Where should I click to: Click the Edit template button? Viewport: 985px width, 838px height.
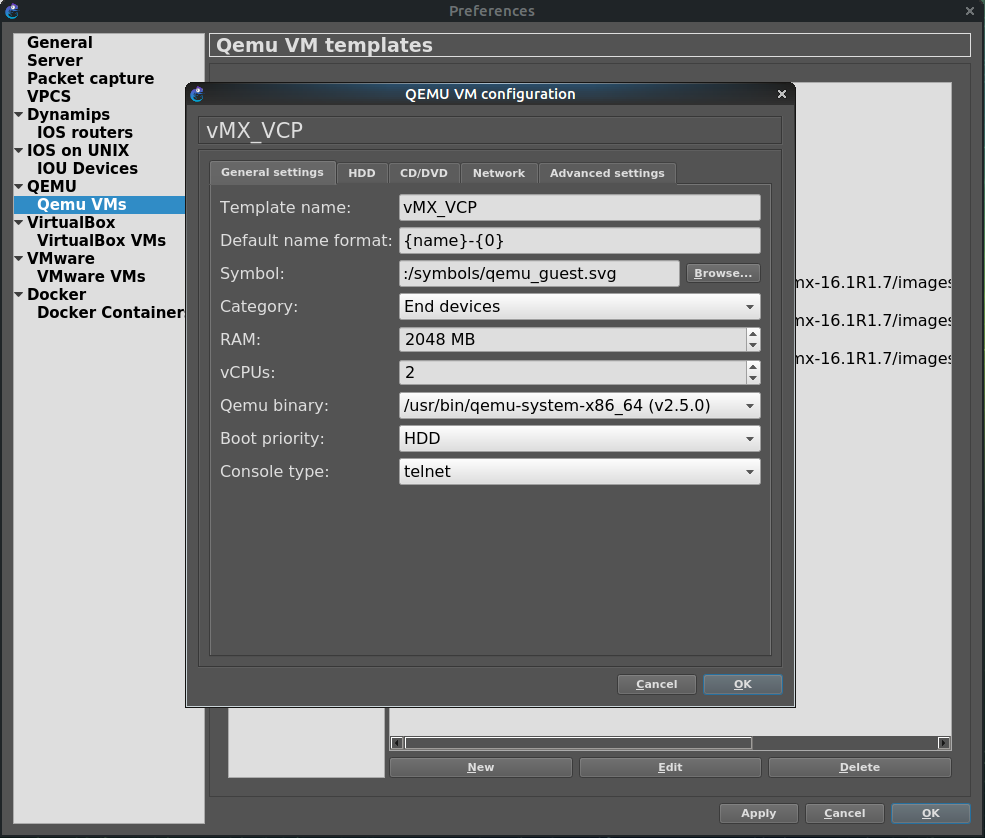click(670, 767)
